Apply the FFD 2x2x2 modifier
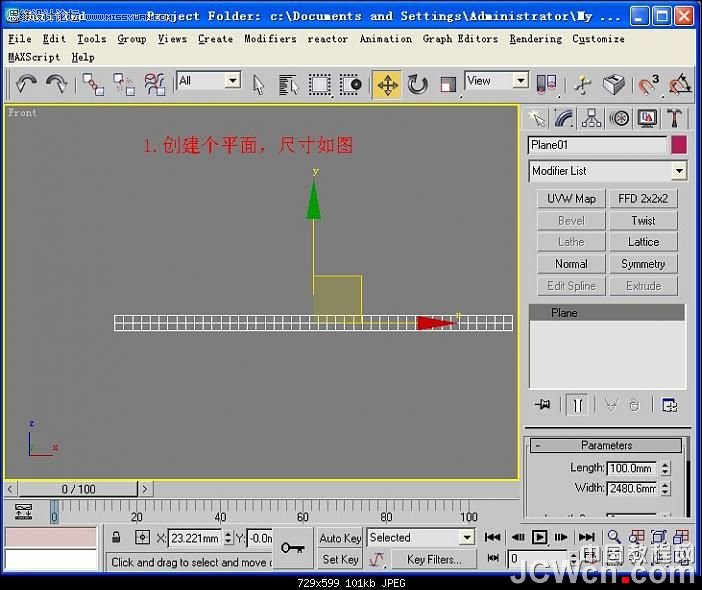The image size is (702, 590). coord(643,198)
